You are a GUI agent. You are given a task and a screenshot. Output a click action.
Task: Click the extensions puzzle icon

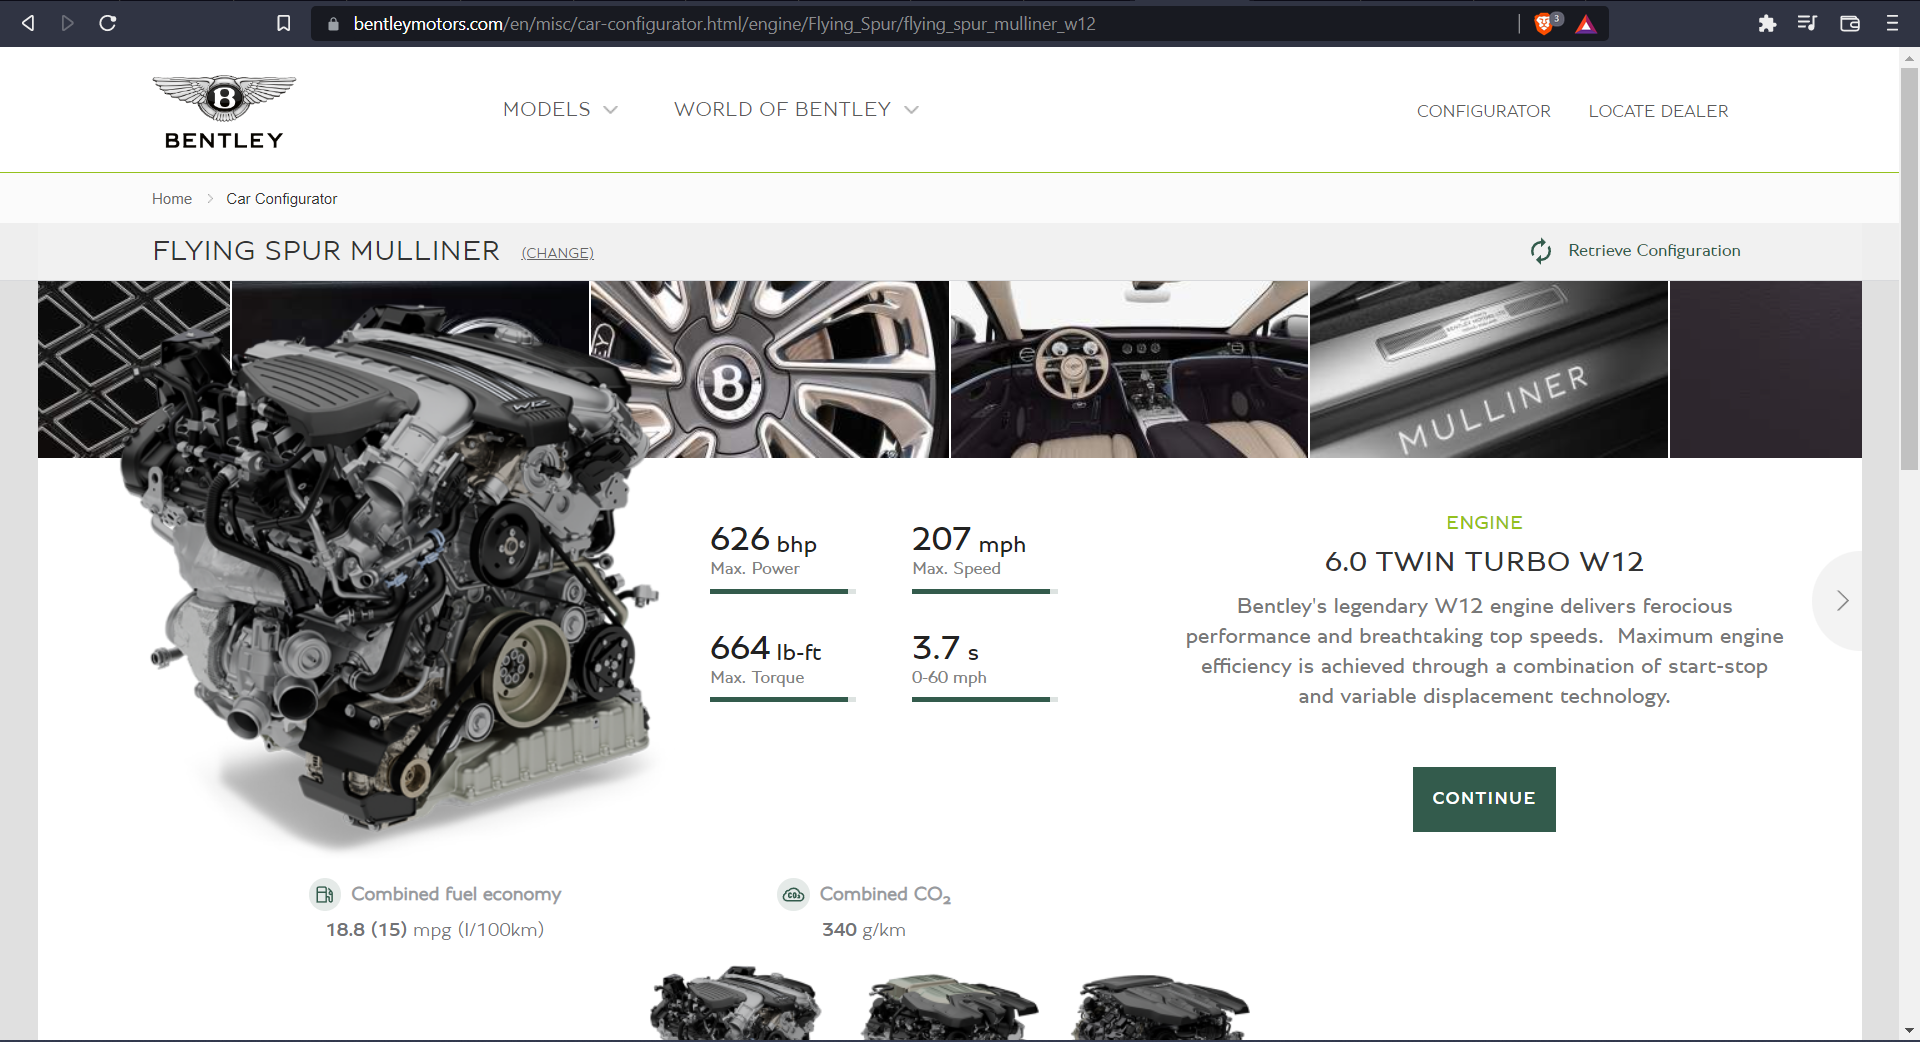pyautogui.click(x=1766, y=23)
